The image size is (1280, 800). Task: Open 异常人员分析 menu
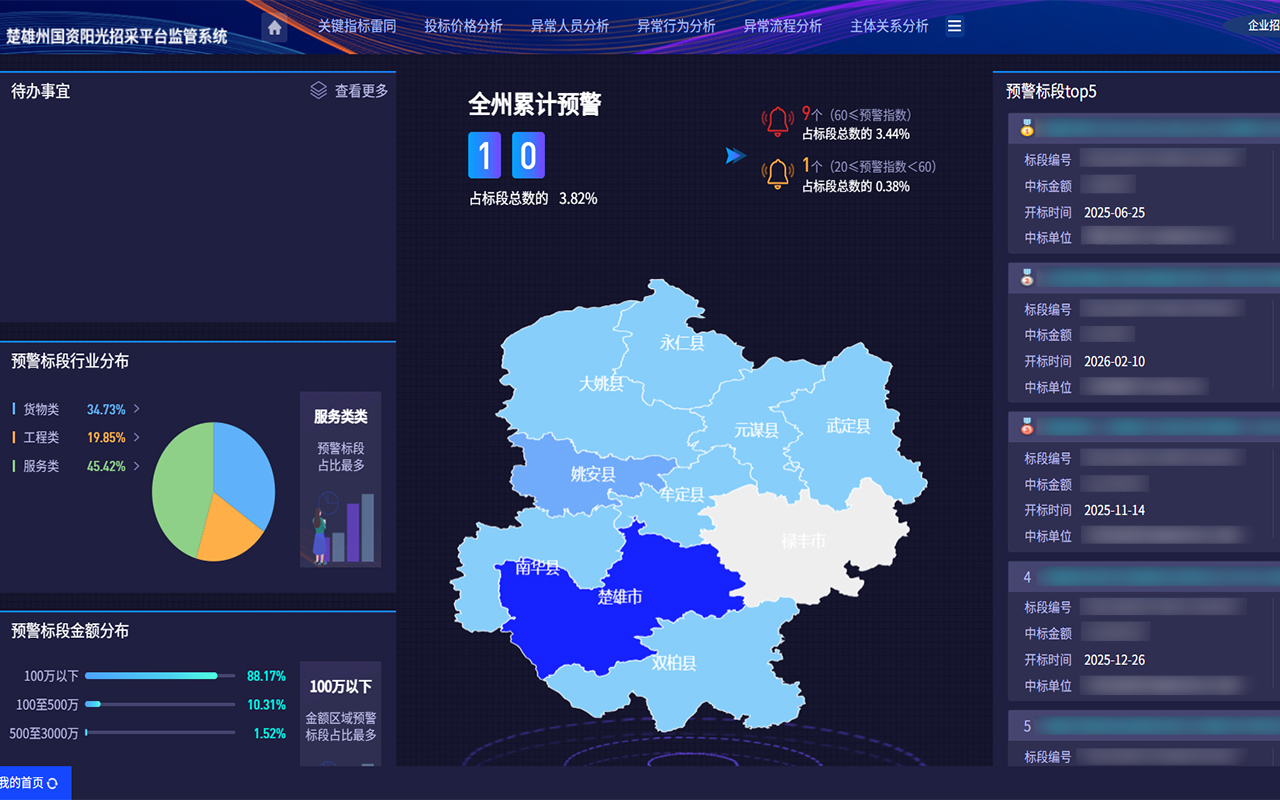[x=570, y=26]
